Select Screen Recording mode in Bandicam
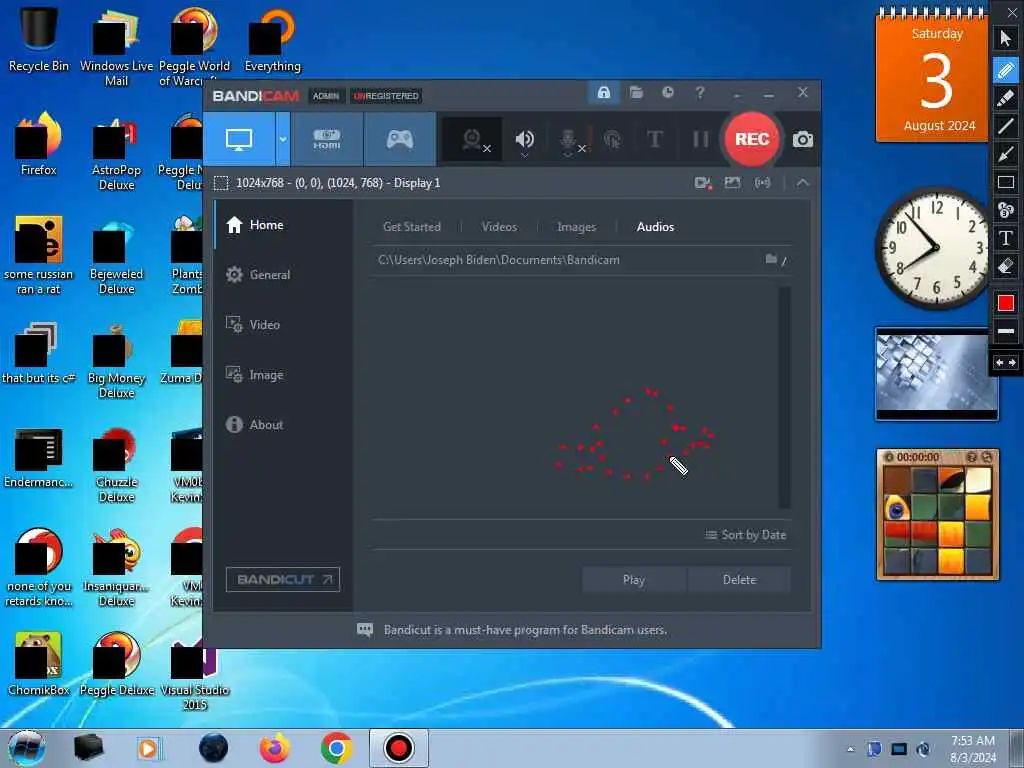The image size is (1024, 768). click(x=239, y=139)
